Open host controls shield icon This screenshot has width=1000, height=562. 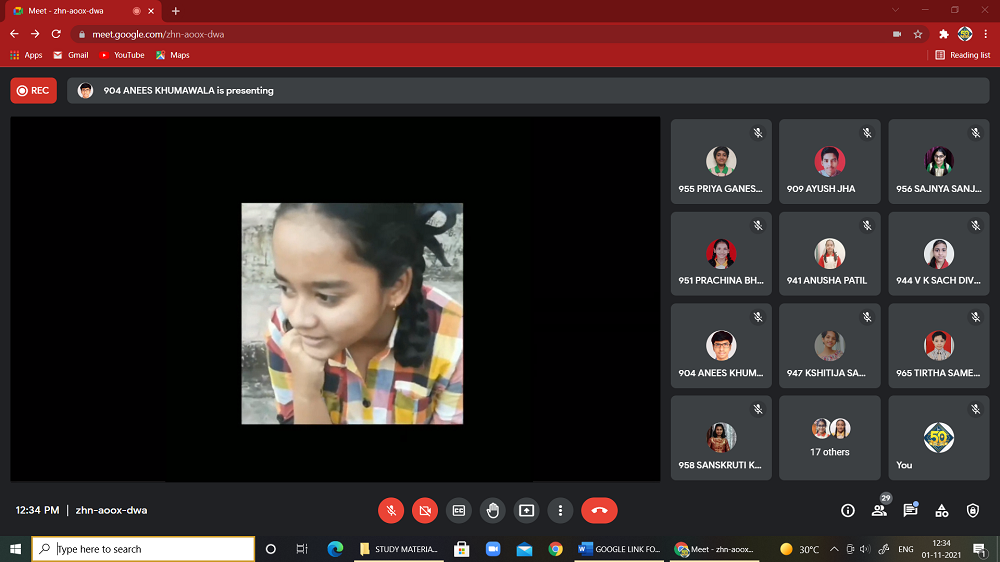973,510
